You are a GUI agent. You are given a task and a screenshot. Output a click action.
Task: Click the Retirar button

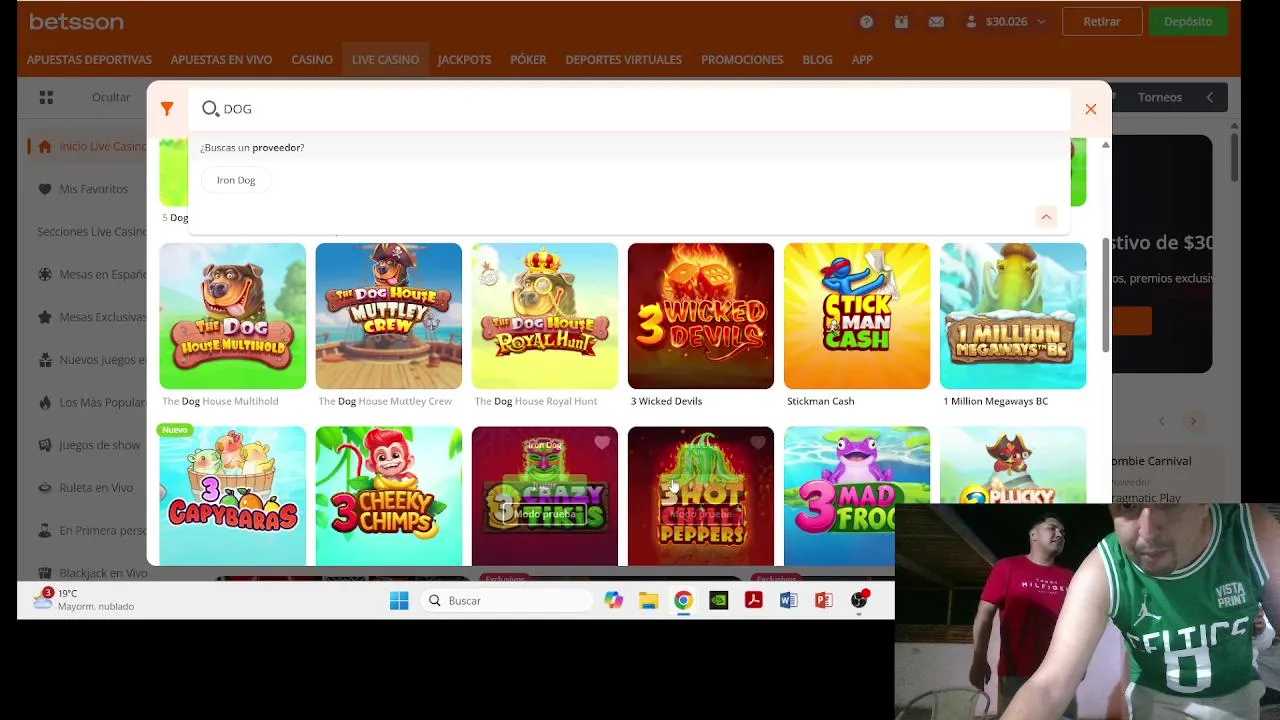pos(1102,22)
